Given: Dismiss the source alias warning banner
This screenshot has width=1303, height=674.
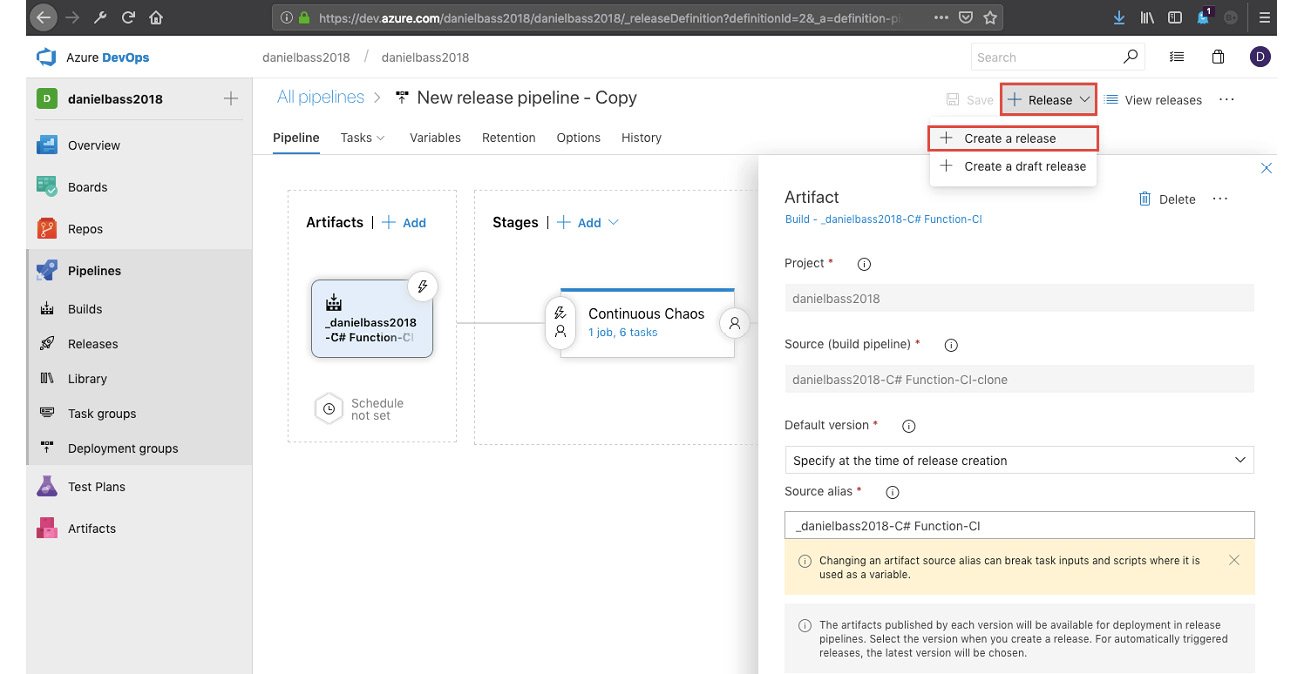Looking at the screenshot, I should [x=1234, y=560].
